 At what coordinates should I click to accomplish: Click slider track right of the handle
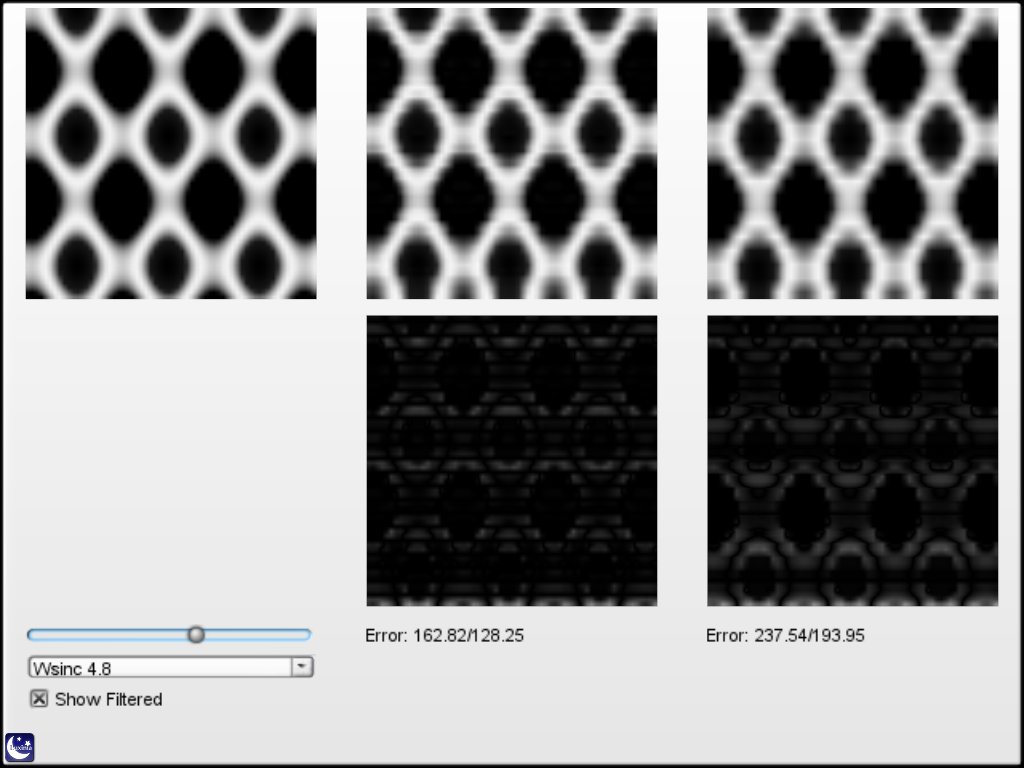tap(255, 634)
